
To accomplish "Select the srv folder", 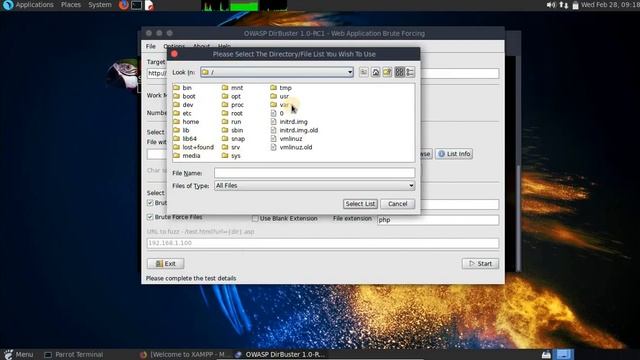I will [231, 147].
